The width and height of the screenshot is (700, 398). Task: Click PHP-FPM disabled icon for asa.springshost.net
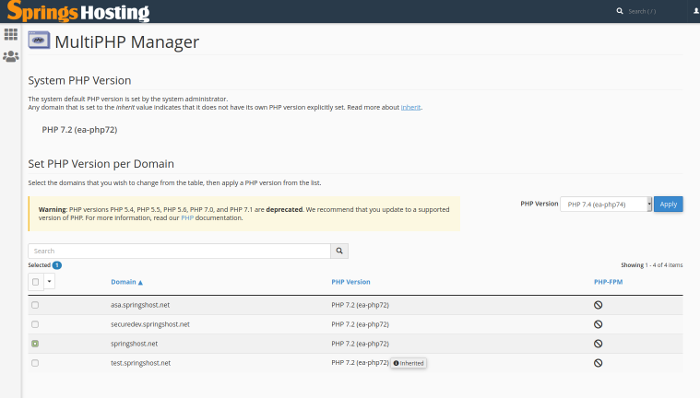point(598,305)
